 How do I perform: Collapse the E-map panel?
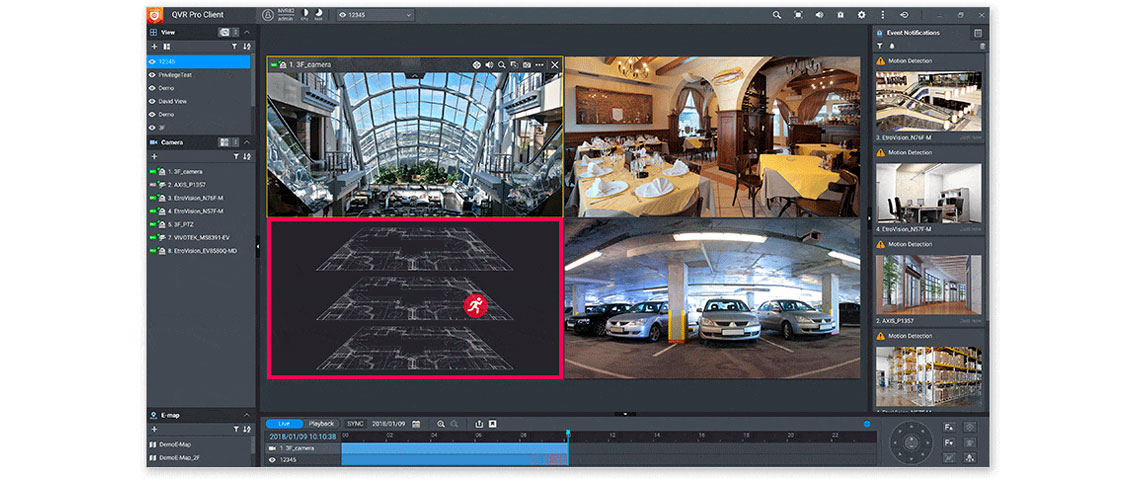[x=247, y=415]
